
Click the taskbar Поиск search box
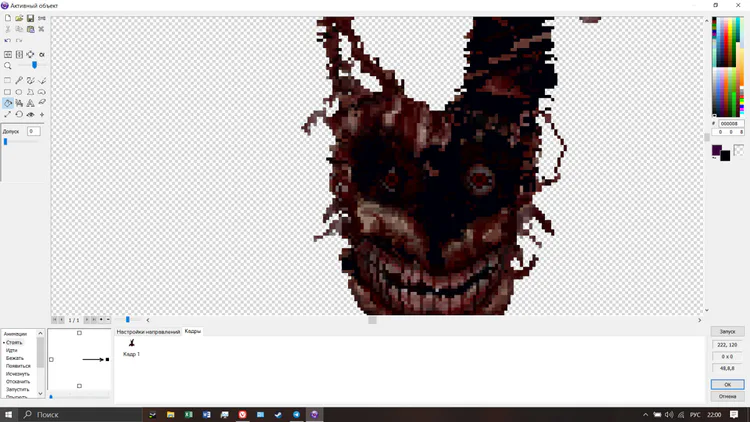click(x=81, y=414)
